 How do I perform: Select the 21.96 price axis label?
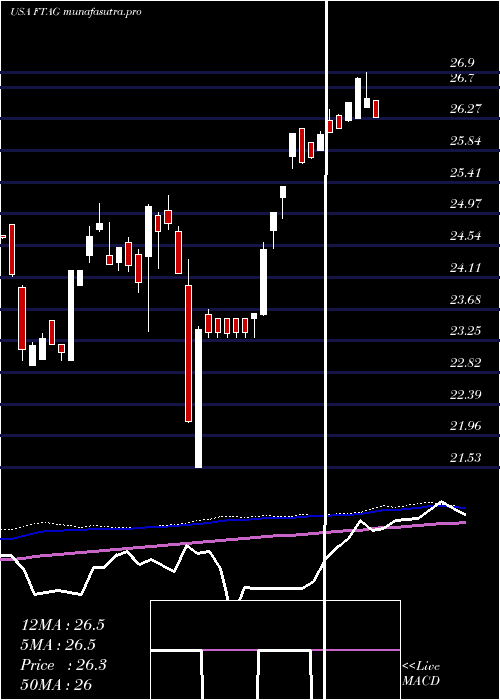[x=466, y=426]
